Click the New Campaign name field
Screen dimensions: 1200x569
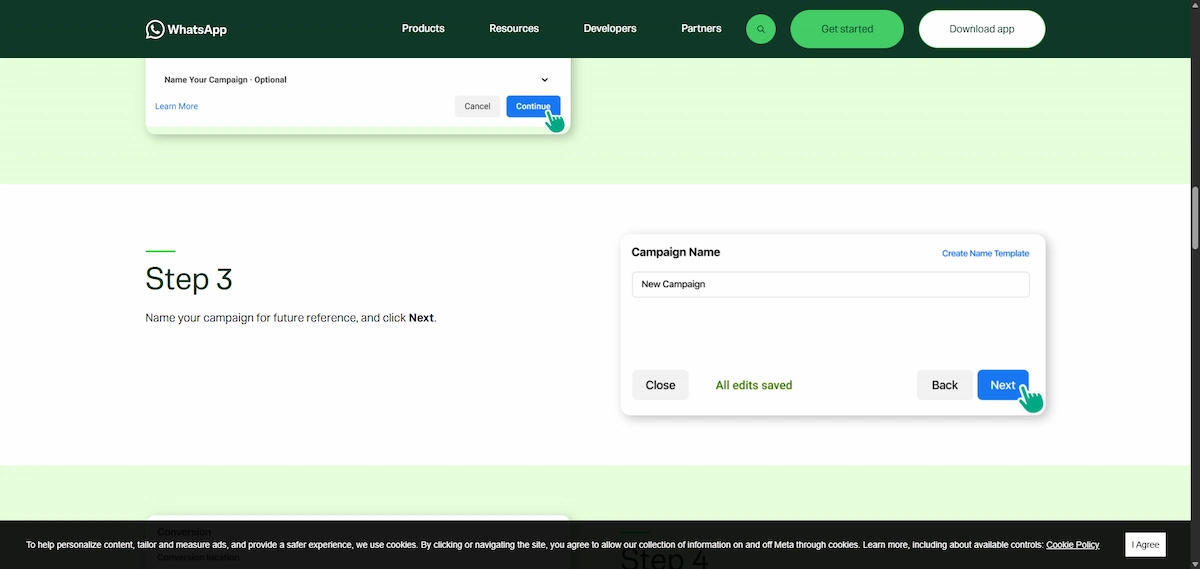830,284
